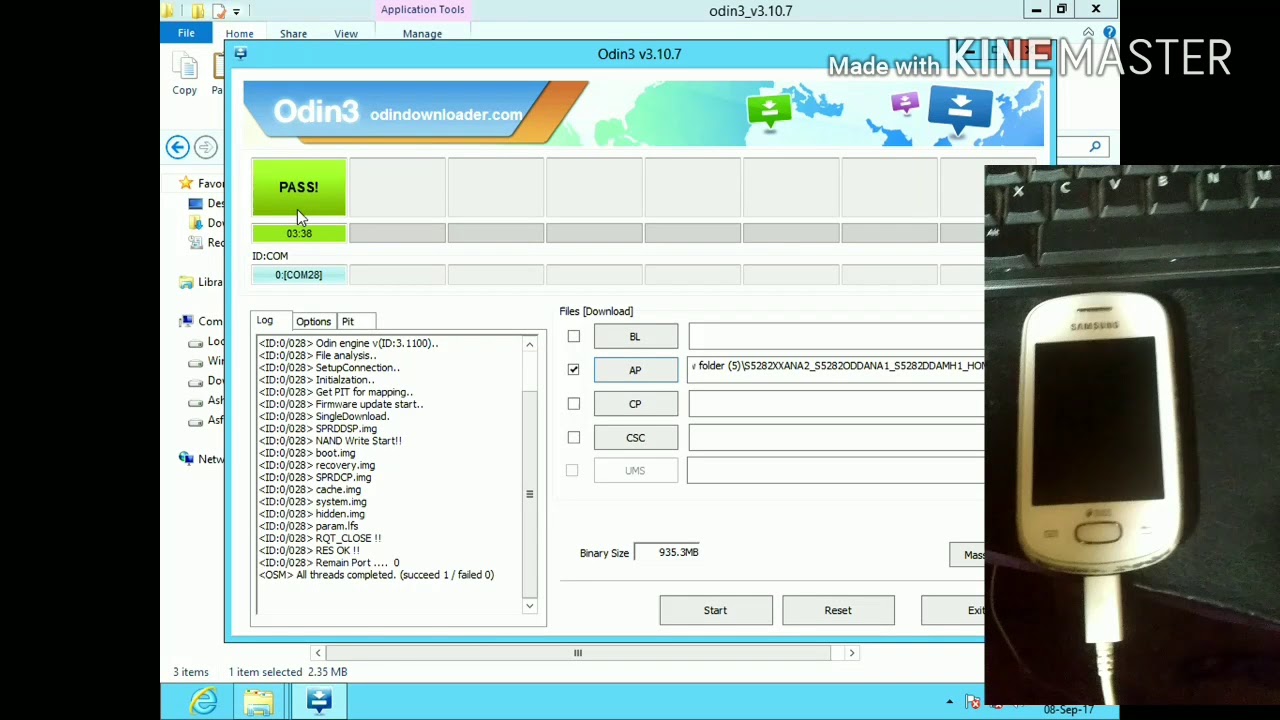Click the AP file browse button
Screen dimensions: 1280x720
636,370
